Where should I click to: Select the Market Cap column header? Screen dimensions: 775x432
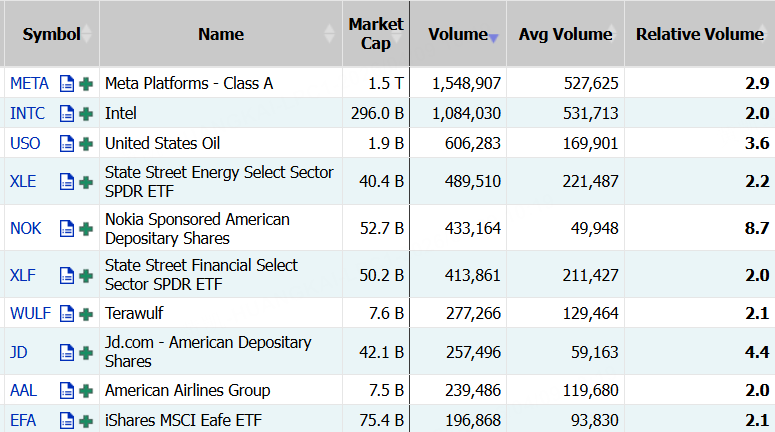click(375, 34)
